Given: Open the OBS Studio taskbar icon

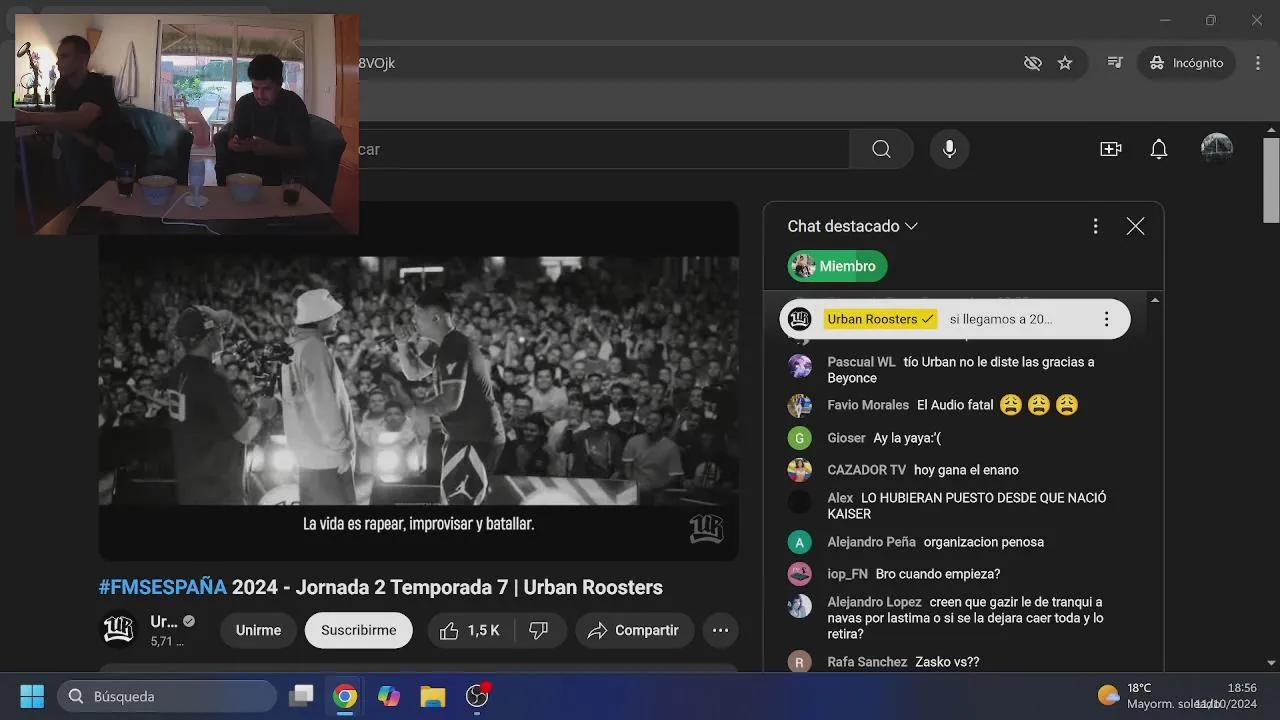Looking at the screenshot, I should (x=477, y=696).
